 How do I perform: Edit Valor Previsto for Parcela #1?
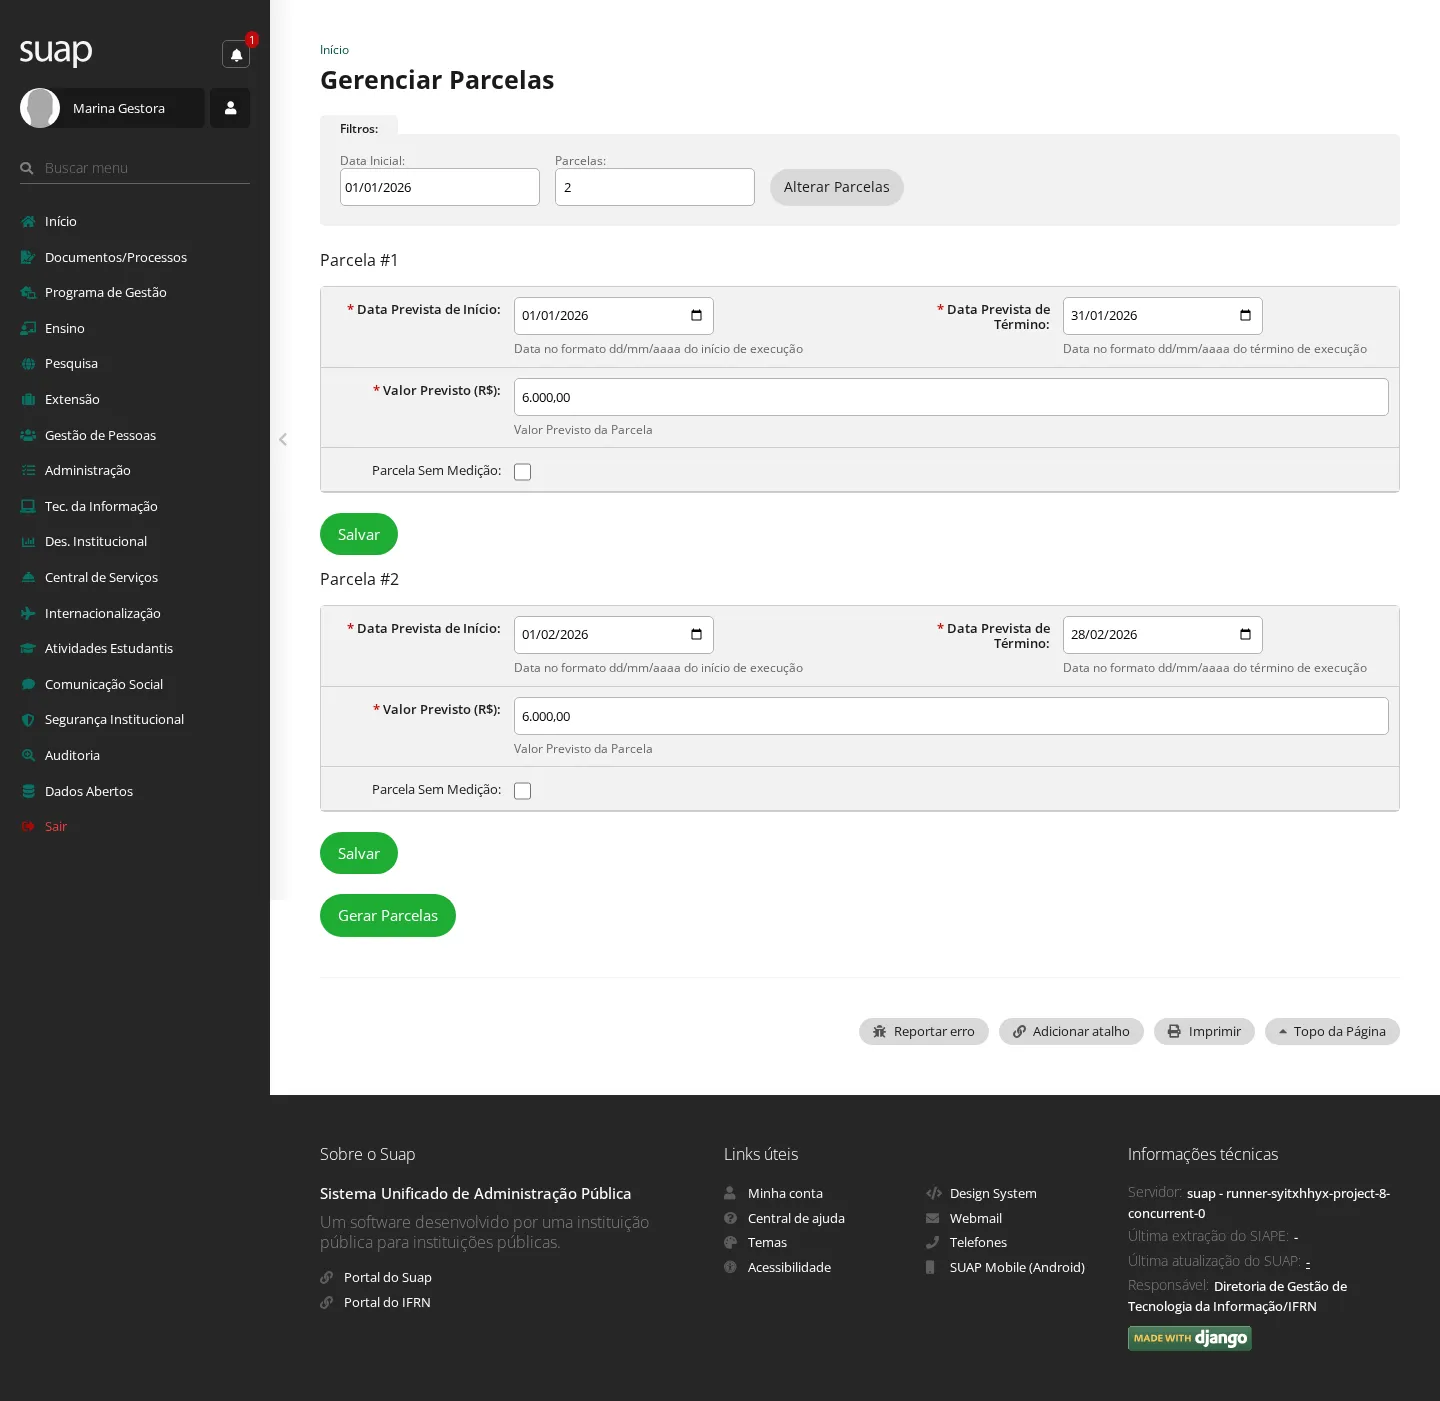[951, 397]
